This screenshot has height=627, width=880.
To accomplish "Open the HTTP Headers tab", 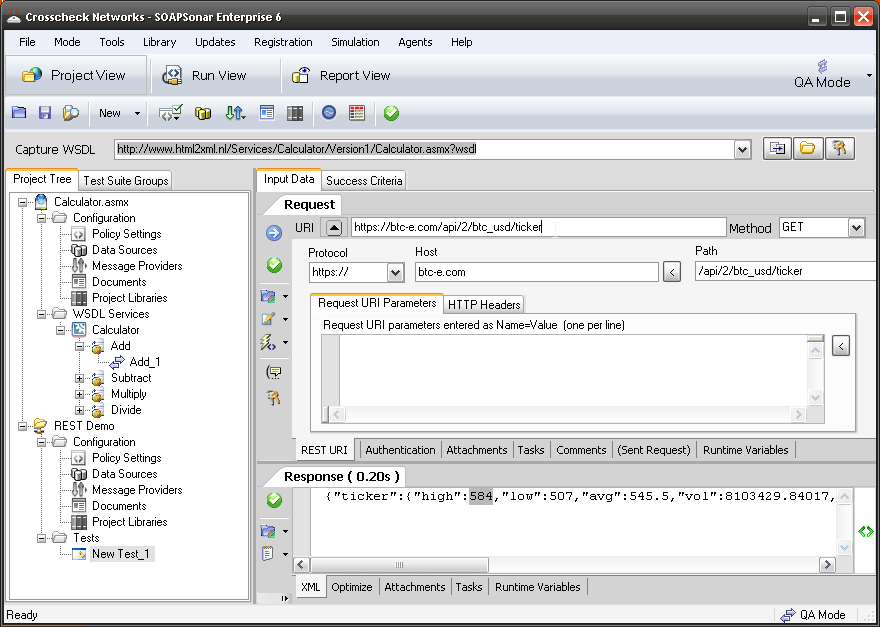I will coord(484,305).
